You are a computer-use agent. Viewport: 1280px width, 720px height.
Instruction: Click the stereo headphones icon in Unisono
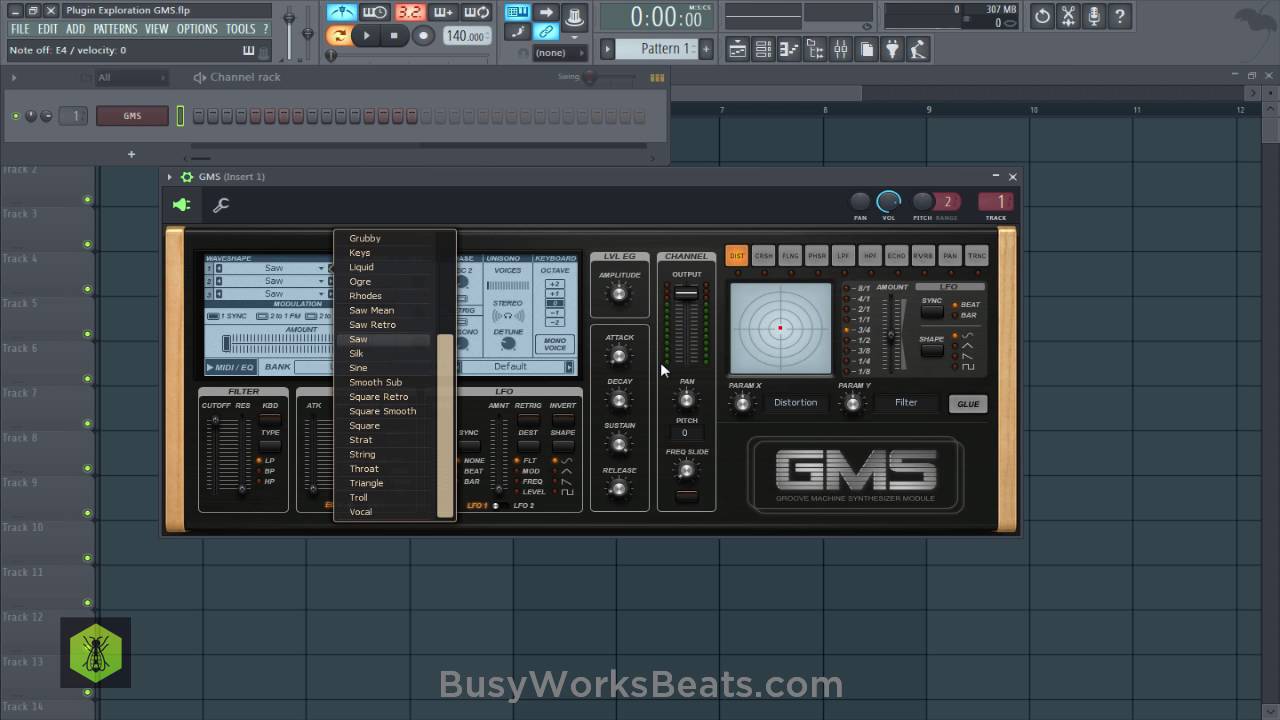508,317
